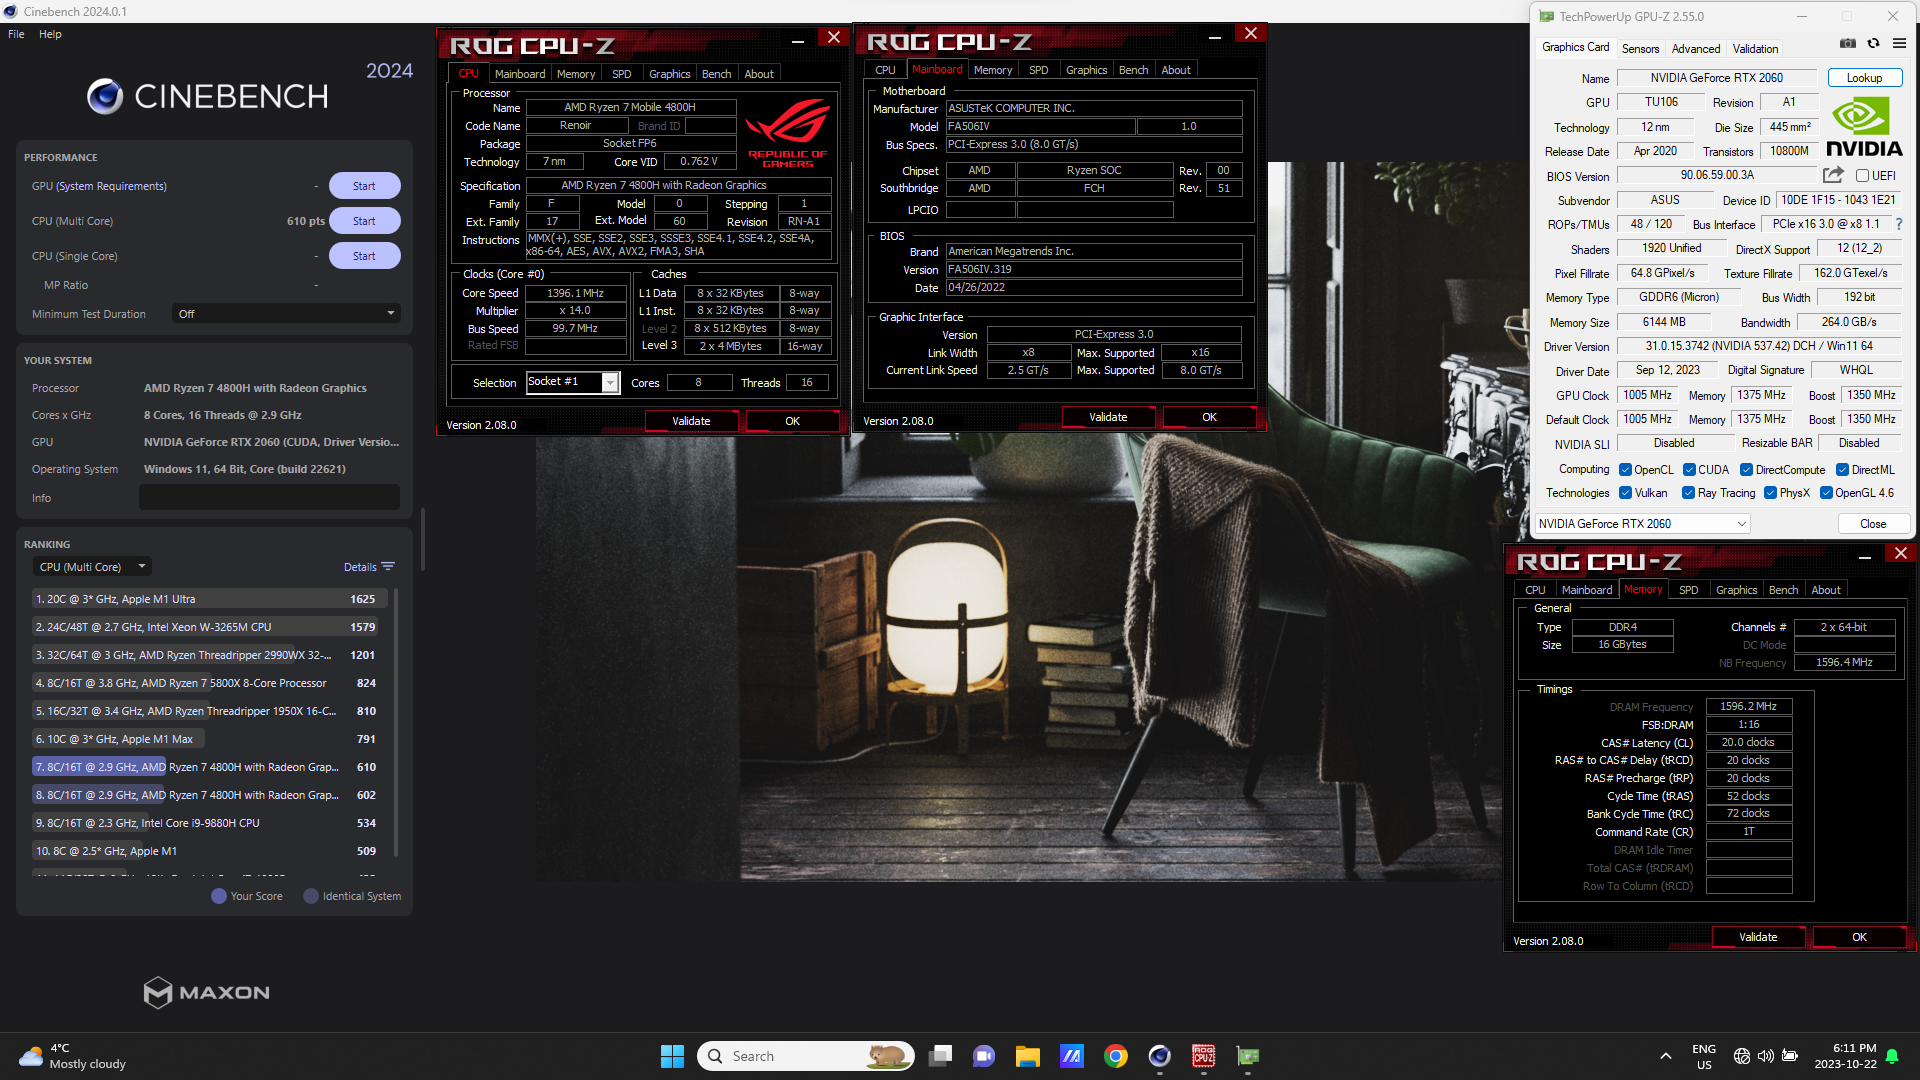Viewport: 1920px width, 1080px height.
Task: Open the weather widget on the taskbar
Action: coord(73,1056)
